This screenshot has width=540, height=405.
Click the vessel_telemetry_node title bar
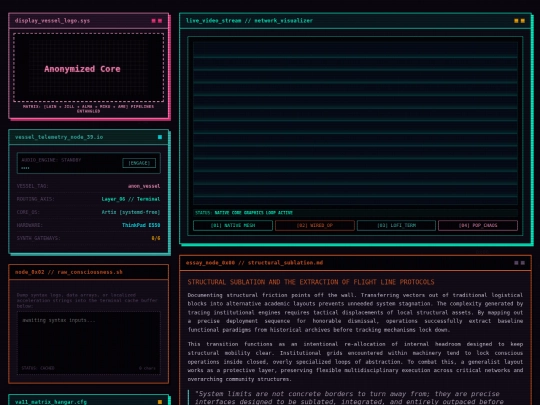click(x=89, y=137)
